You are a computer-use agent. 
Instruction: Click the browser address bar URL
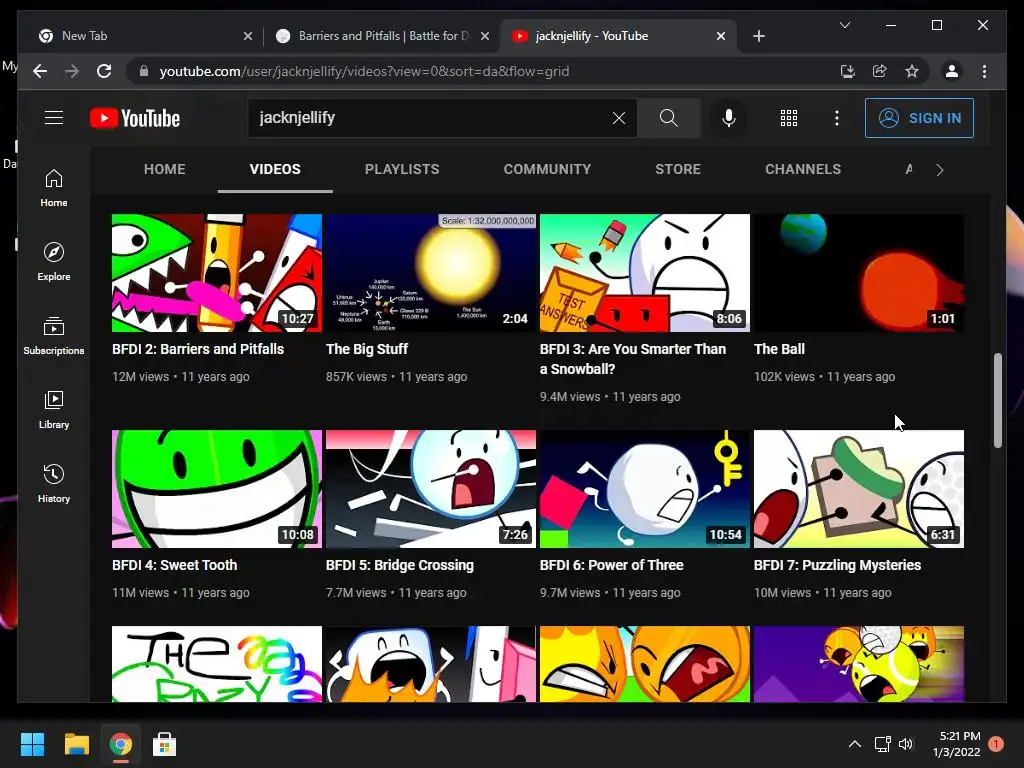click(x=364, y=71)
